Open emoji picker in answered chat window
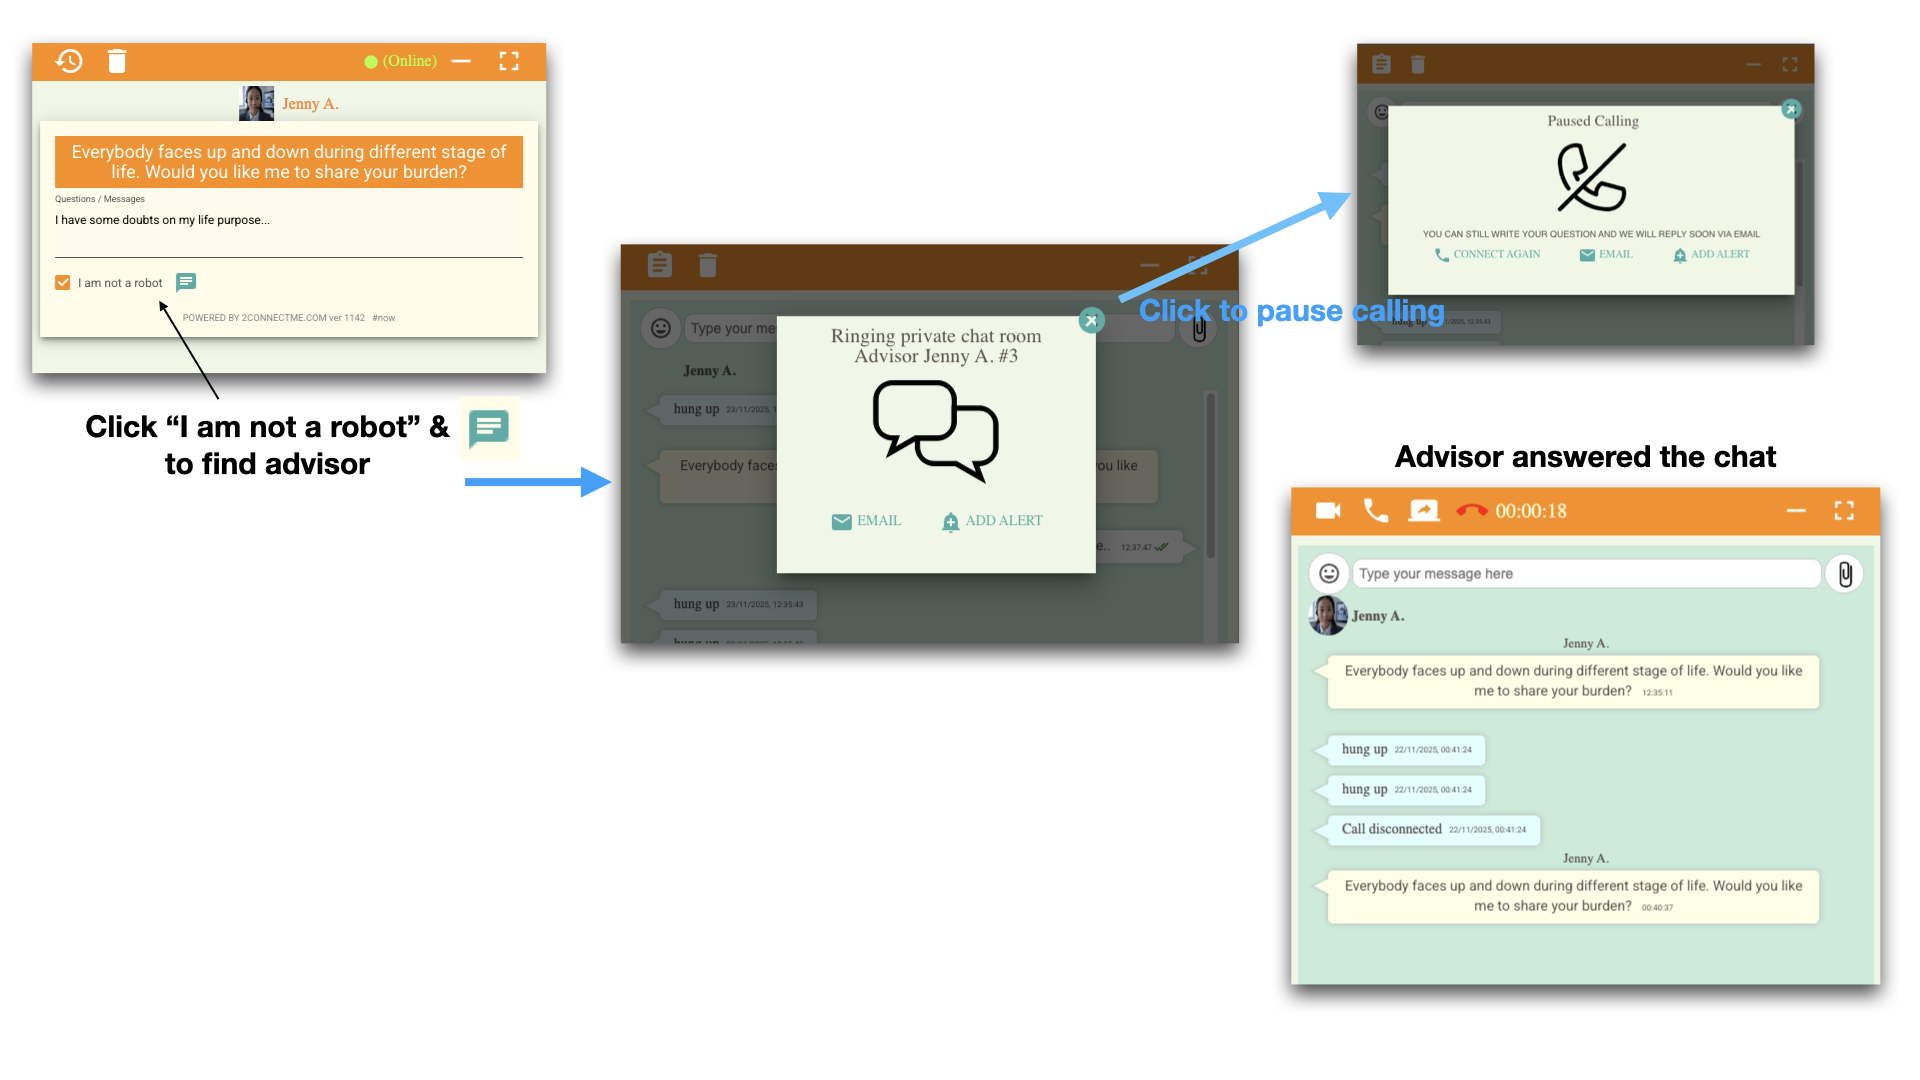Image resolution: width=1920 pixels, height=1080 pixels. pos(1329,574)
